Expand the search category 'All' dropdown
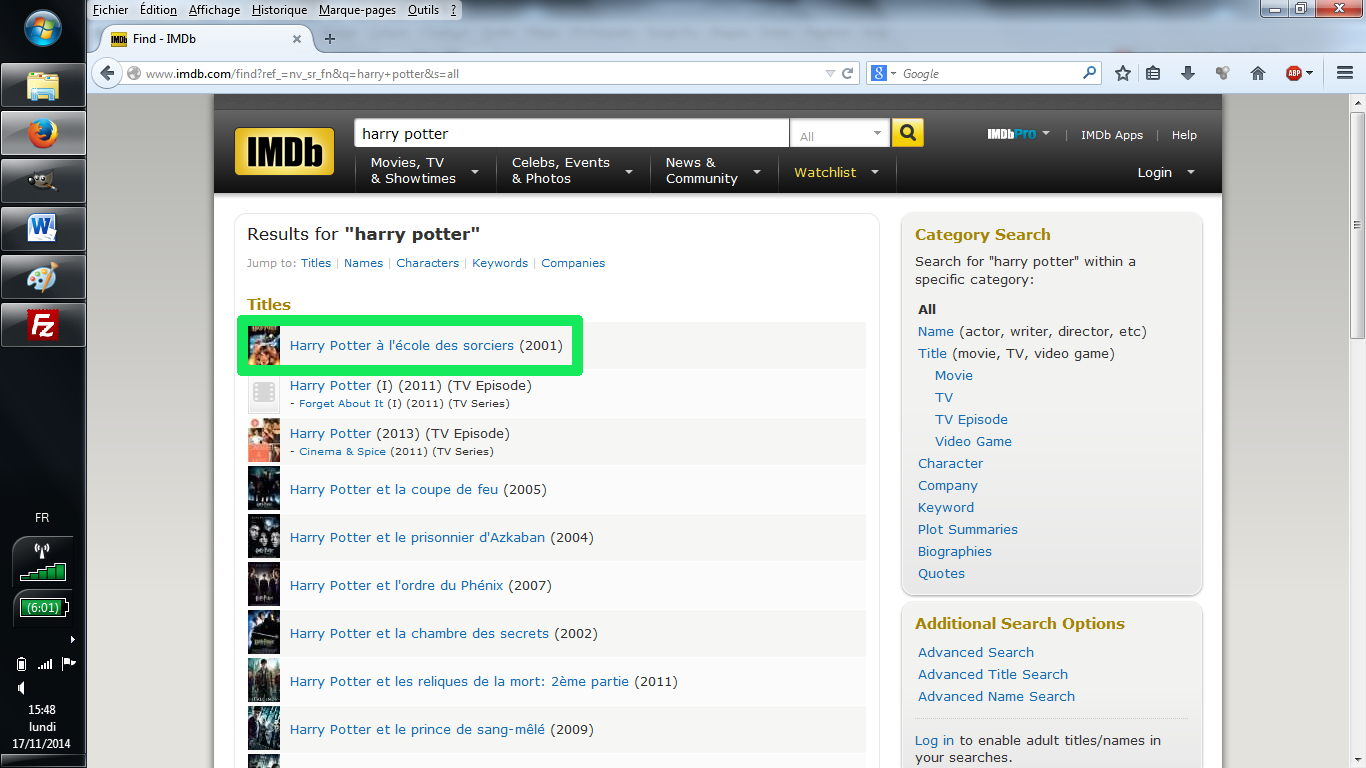Screen dimensions: 1366x768 (840, 135)
